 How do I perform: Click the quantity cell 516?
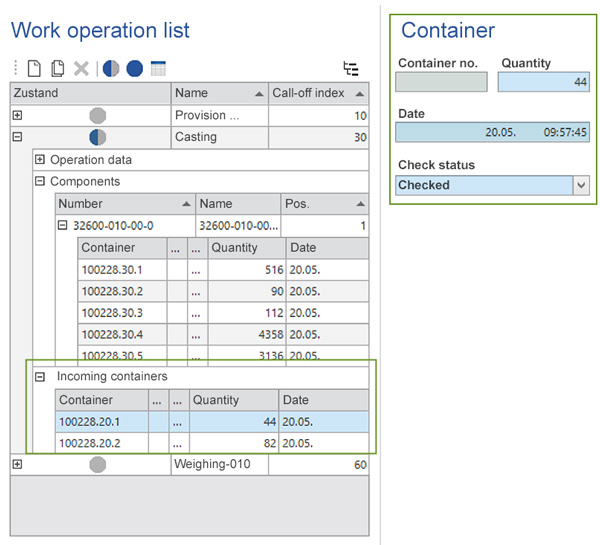point(247,270)
